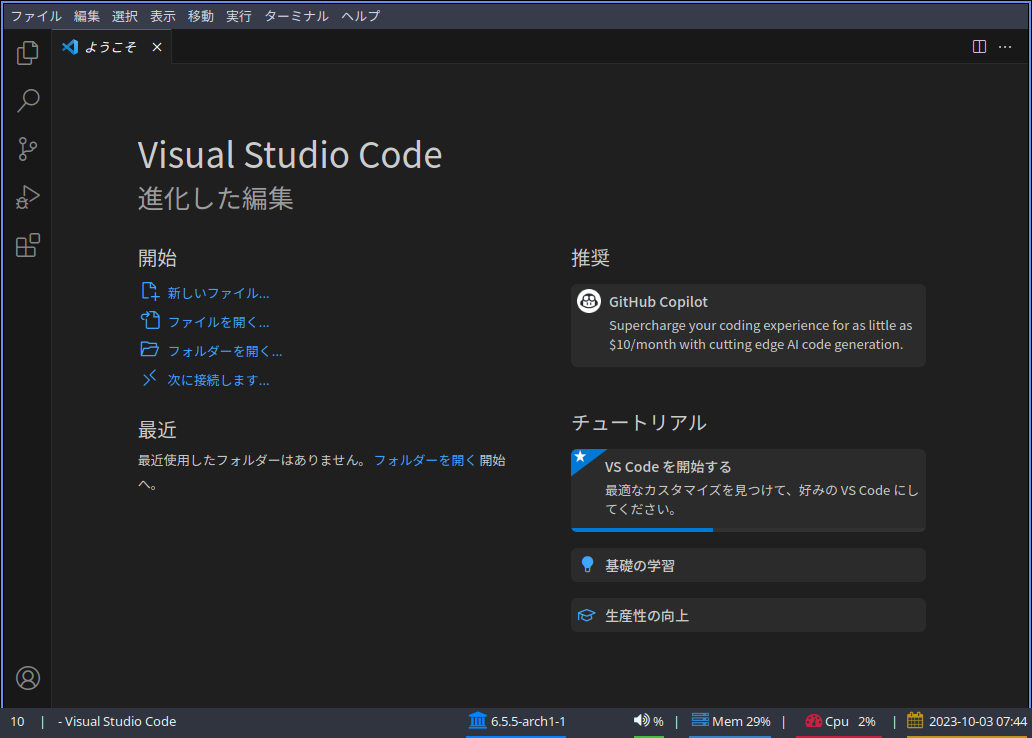Open the 基礎の学習 tutorial

748,565
